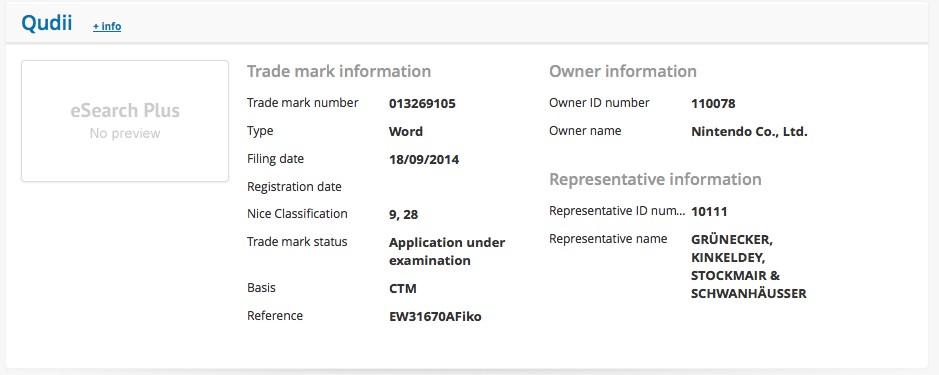The image size is (939, 375).
Task: Click the Qudii trade mark title
Action: [46, 23]
